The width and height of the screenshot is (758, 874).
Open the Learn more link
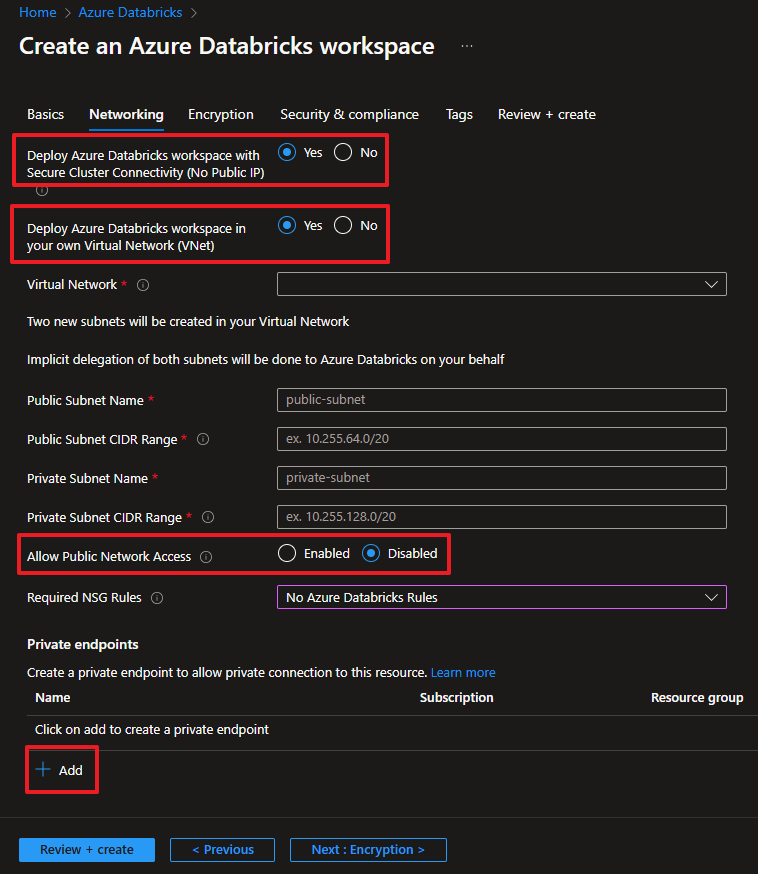coord(463,672)
